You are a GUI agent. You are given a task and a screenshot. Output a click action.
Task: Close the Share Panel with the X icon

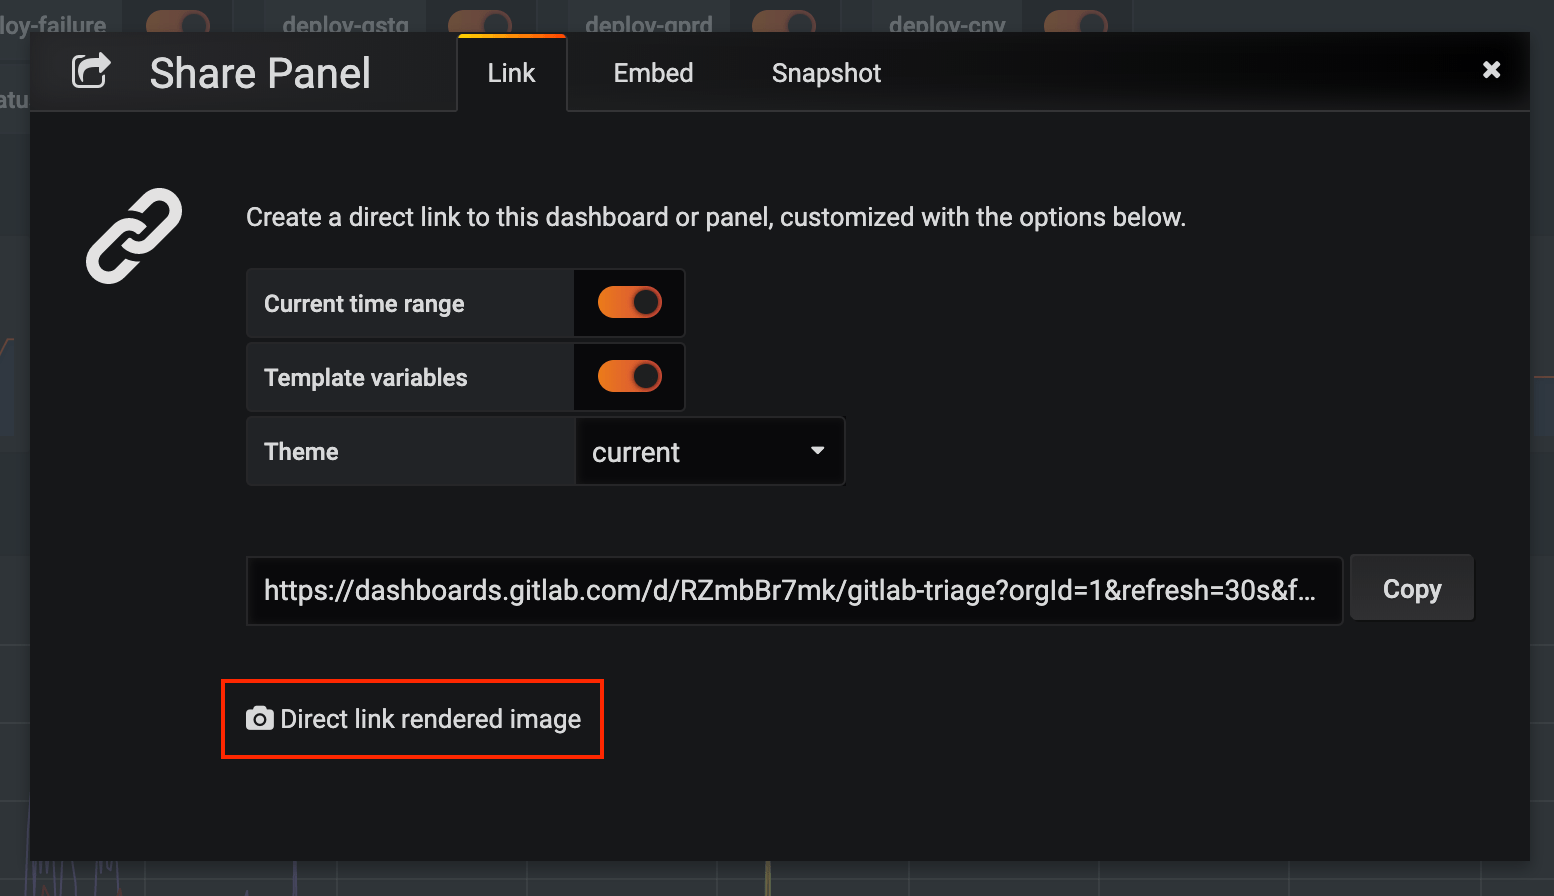point(1491,70)
